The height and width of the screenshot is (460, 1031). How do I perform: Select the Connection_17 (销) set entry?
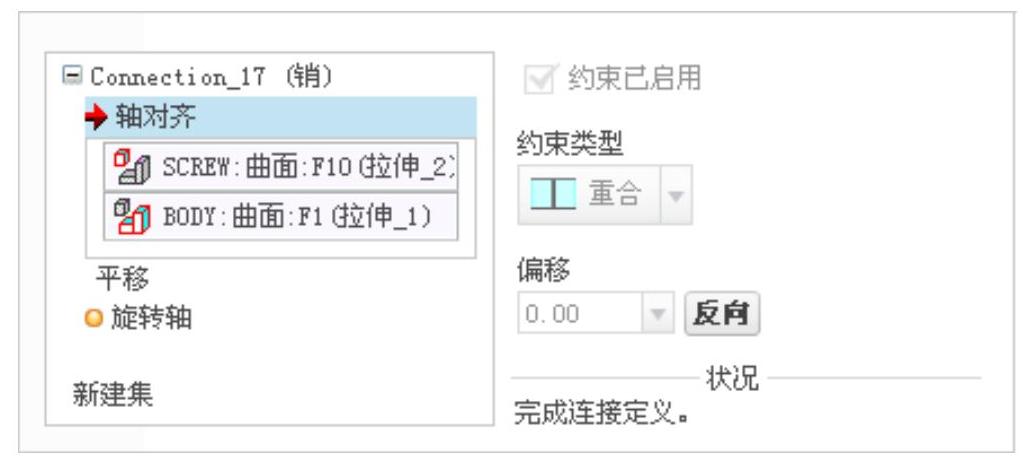(212, 76)
